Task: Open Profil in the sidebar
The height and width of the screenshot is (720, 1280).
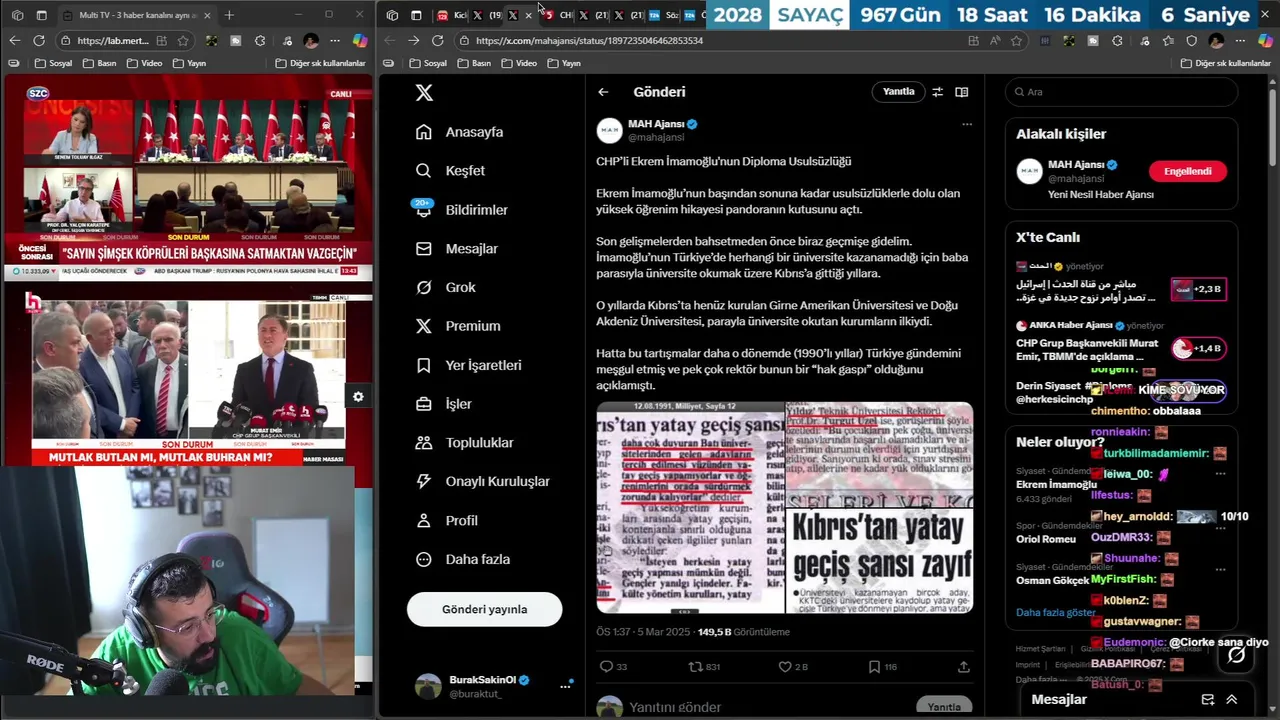Action: [x=446, y=521]
